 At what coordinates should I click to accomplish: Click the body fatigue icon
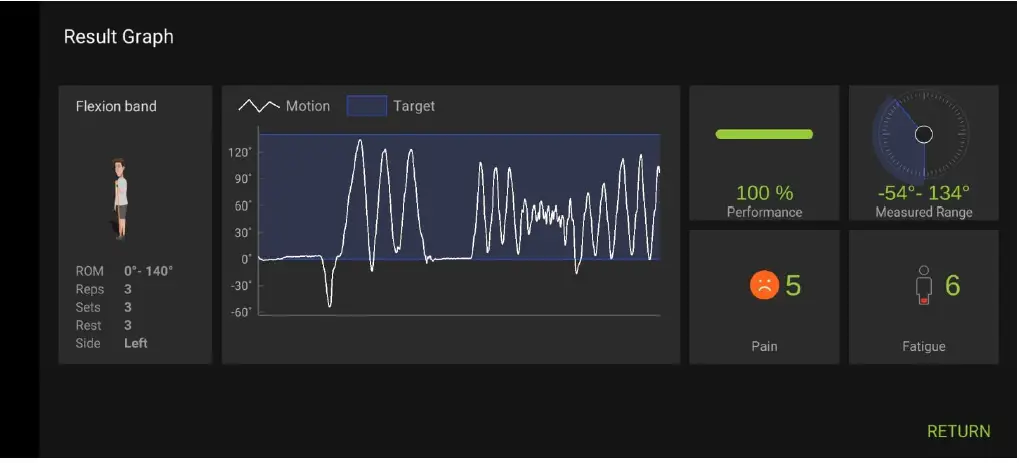[x=924, y=285]
